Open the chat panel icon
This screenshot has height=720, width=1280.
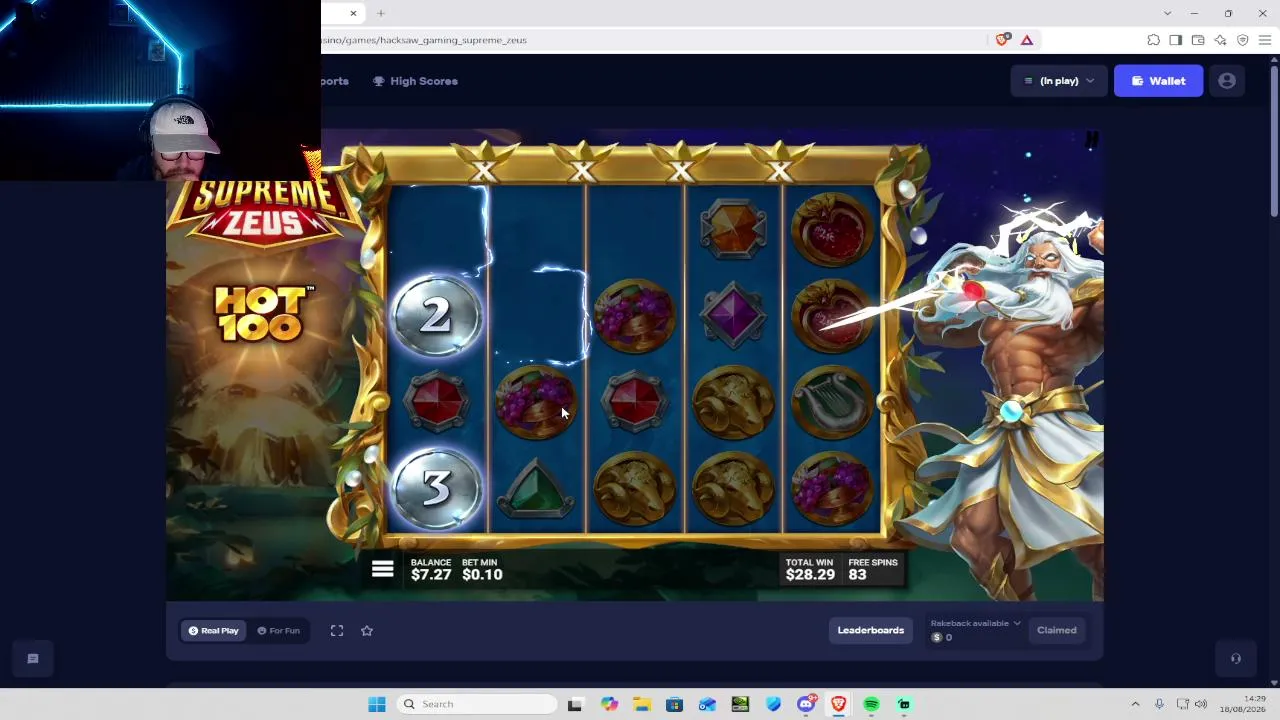tap(33, 658)
